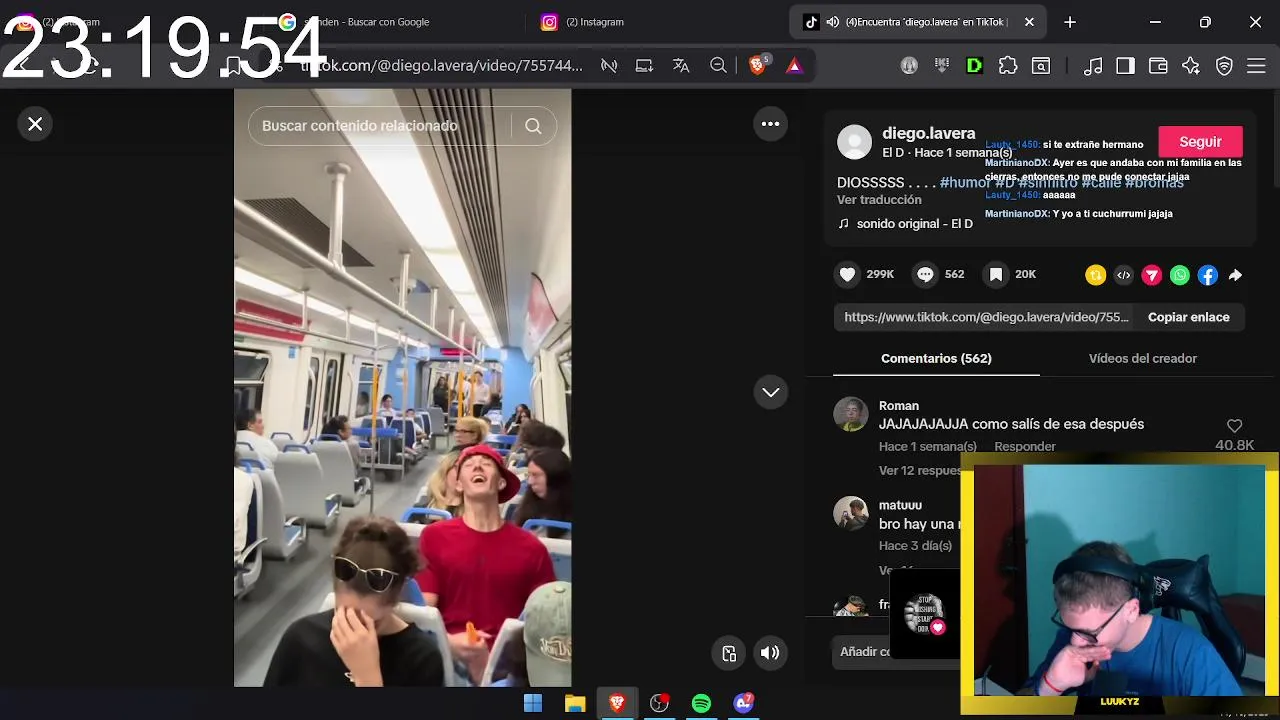Click Brave browser taskbar icon
This screenshot has height=720, width=1280.
[617, 703]
